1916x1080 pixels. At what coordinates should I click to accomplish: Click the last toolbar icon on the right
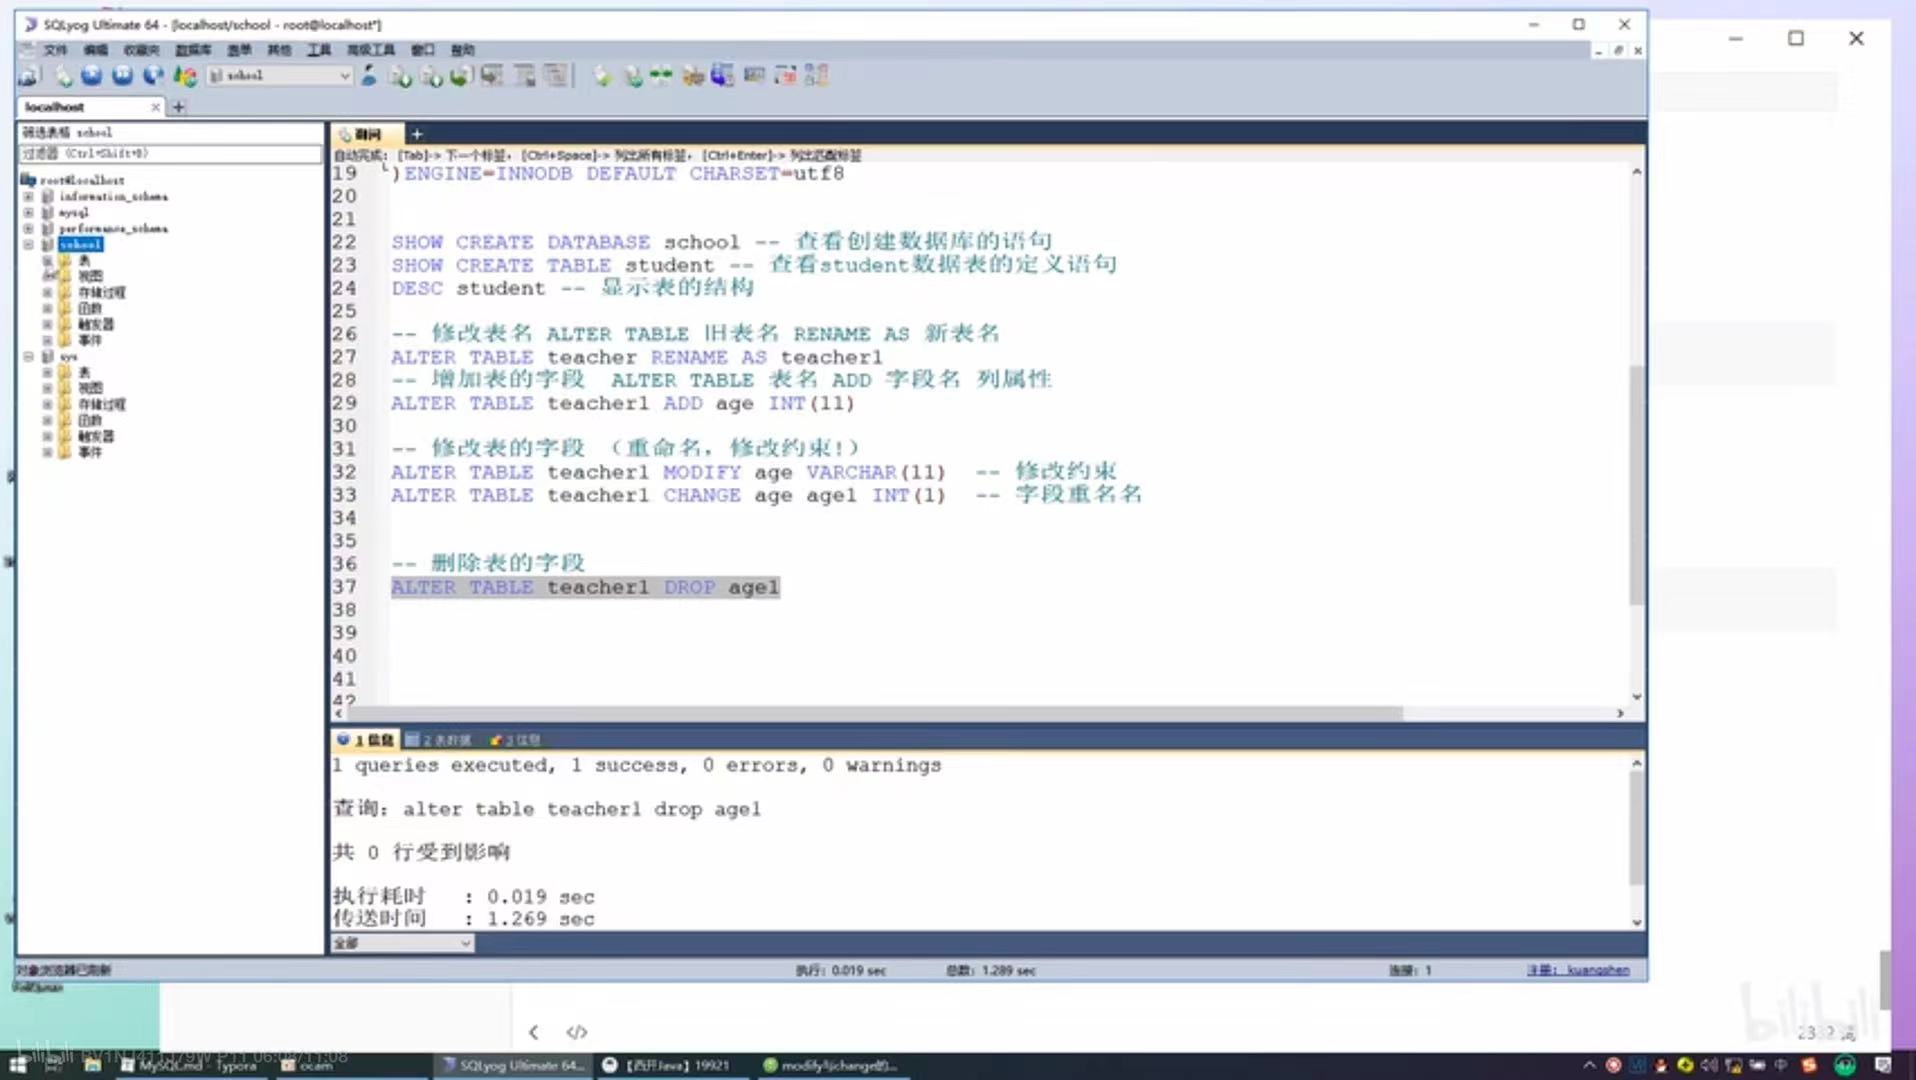(x=816, y=75)
